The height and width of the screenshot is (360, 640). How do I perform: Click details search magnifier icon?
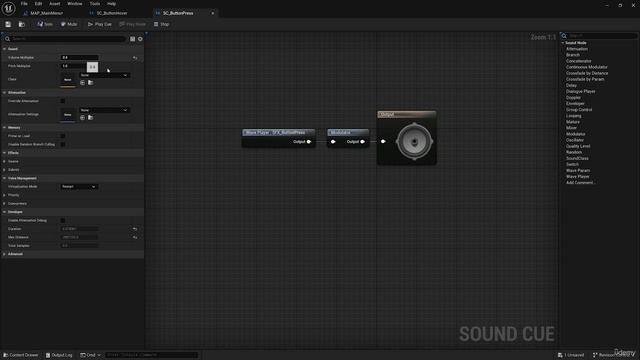7,39
